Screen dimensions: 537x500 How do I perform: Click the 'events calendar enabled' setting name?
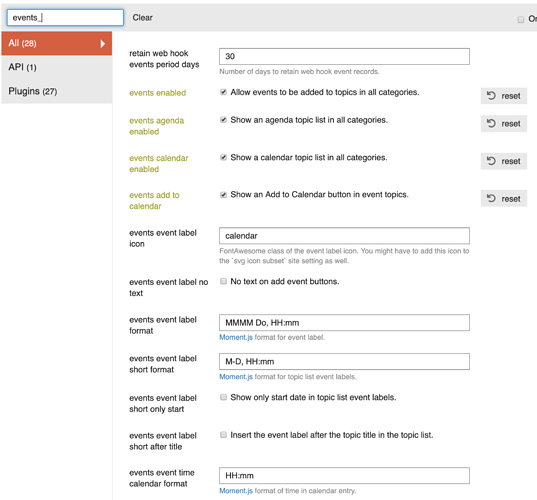pyautogui.click(x=159, y=164)
